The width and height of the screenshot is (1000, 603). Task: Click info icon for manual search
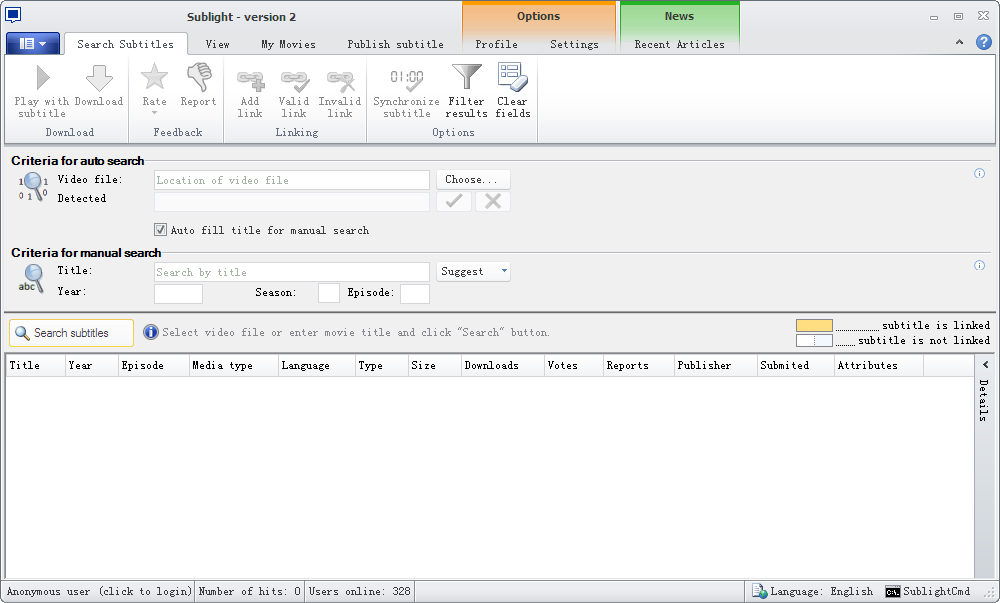click(980, 265)
